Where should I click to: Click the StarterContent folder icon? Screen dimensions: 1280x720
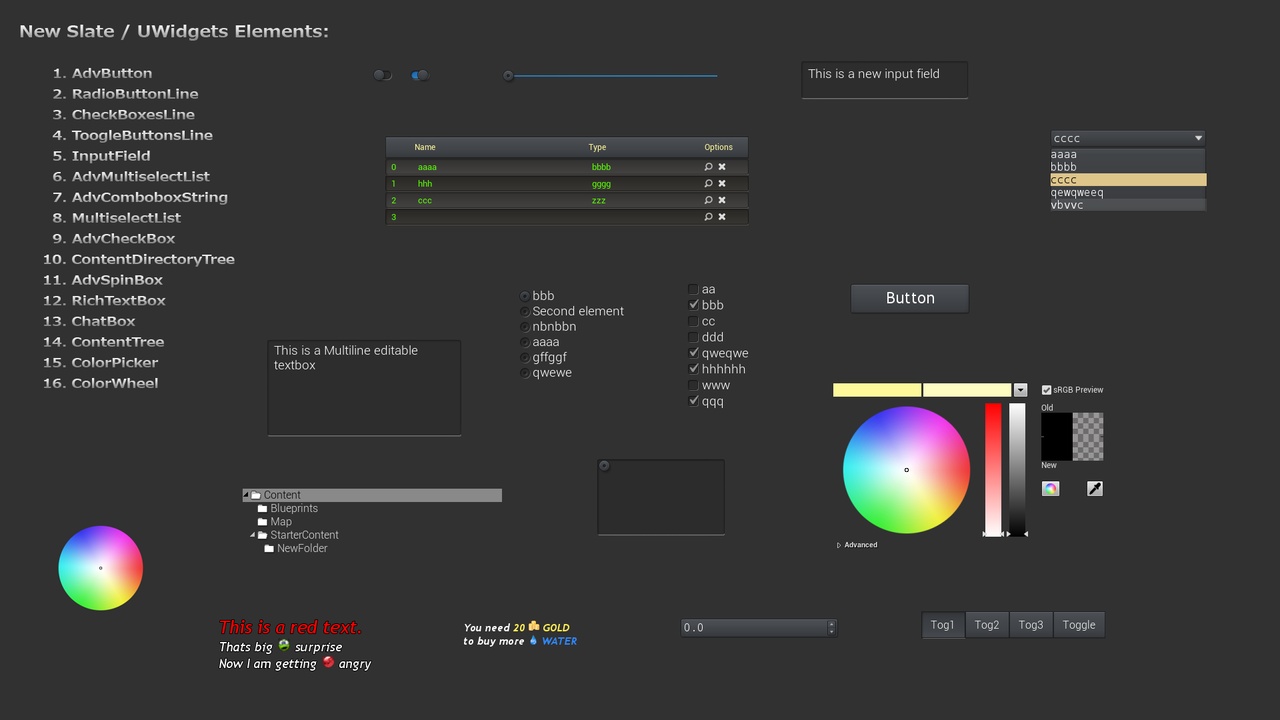pos(263,535)
